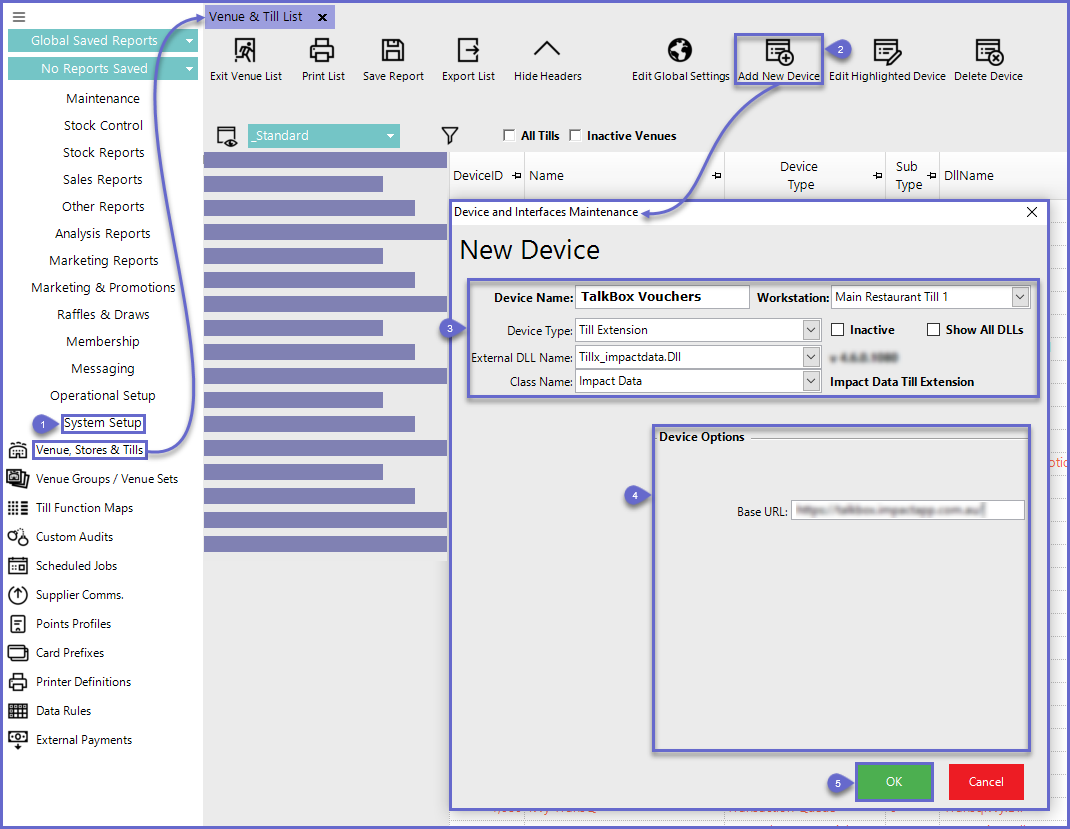
Task: Click the Hide Headers chevron icon
Action: [x=547, y=49]
